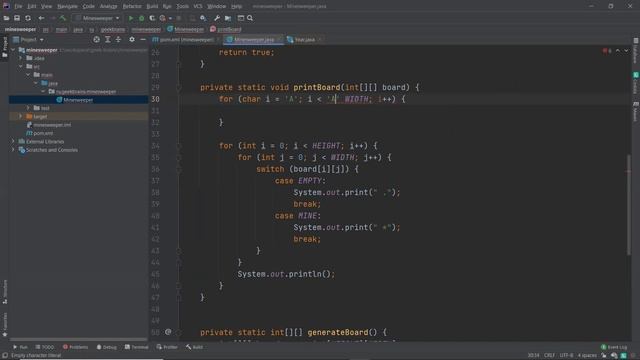640x360 pixels.
Task: Click the Search Everywhere magnifier icon
Action: click(250, 18)
